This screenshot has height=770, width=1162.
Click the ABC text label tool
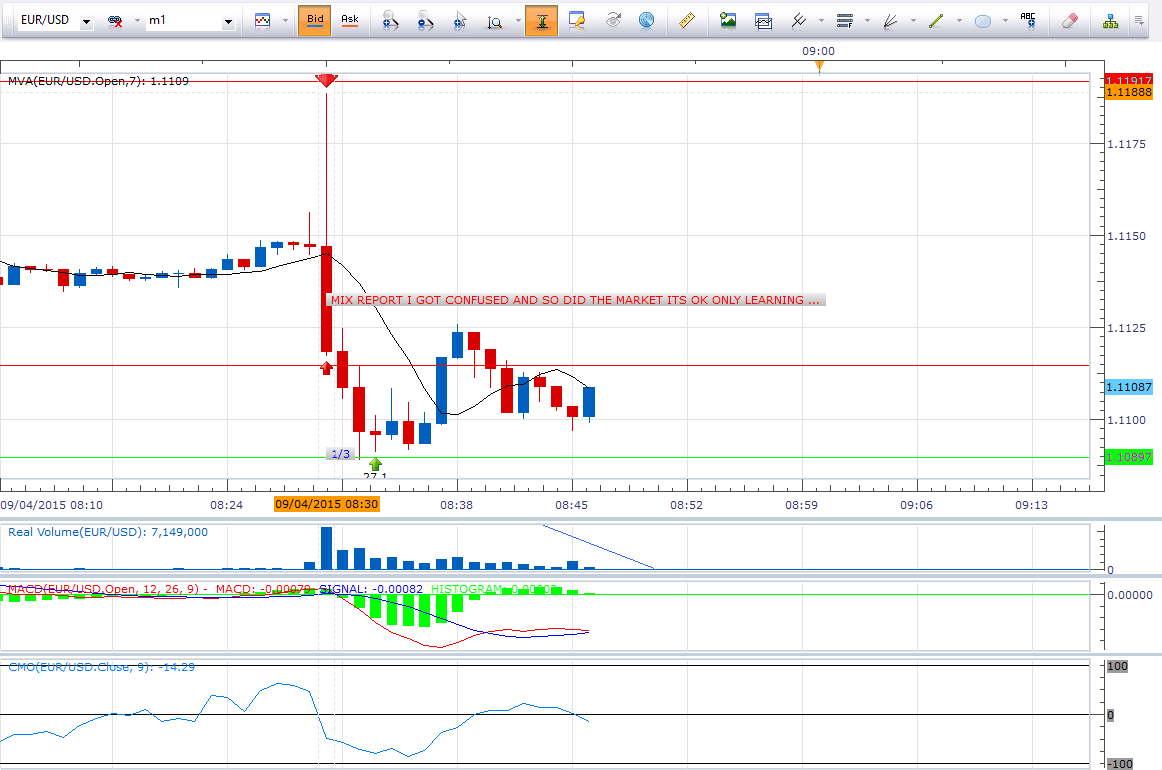pyautogui.click(x=1027, y=19)
